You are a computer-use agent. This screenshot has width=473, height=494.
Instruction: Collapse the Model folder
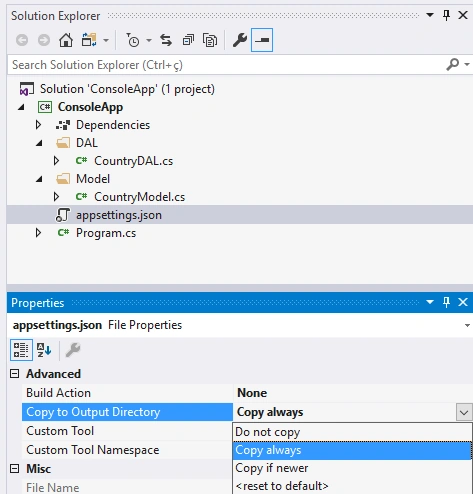click(x=39, y=179)
